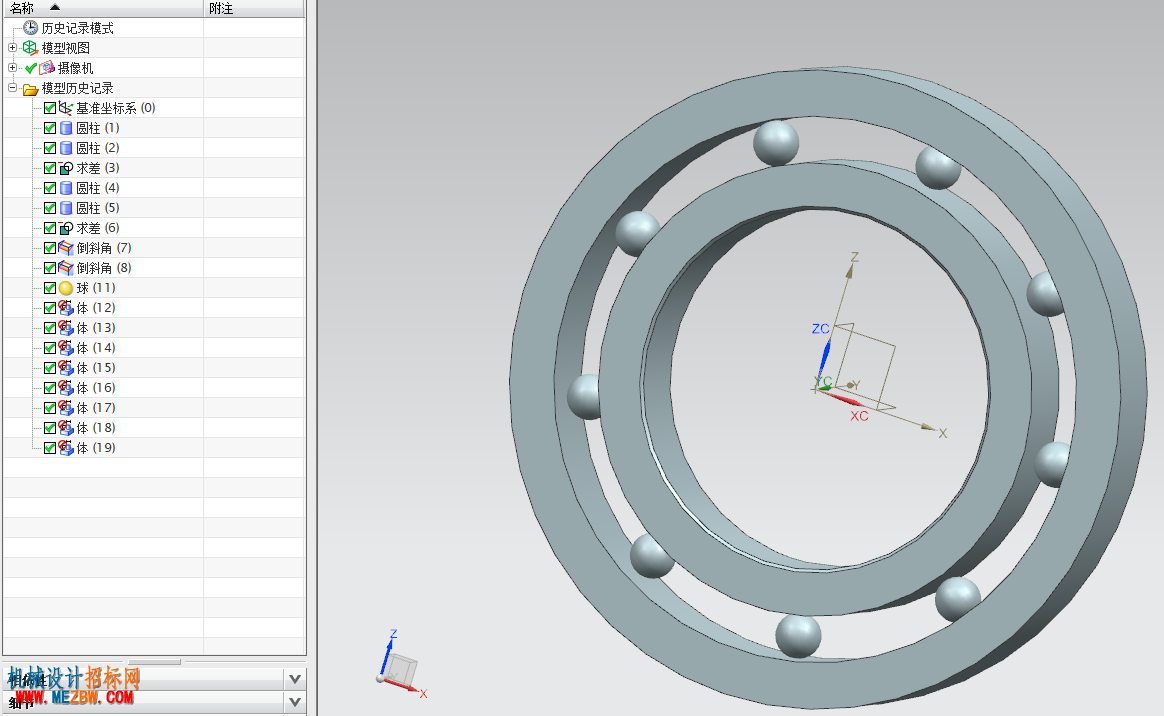The image size is (1164, 716).
Task: Click the body icon of 体 (18)
Action: tap(66, 428)
